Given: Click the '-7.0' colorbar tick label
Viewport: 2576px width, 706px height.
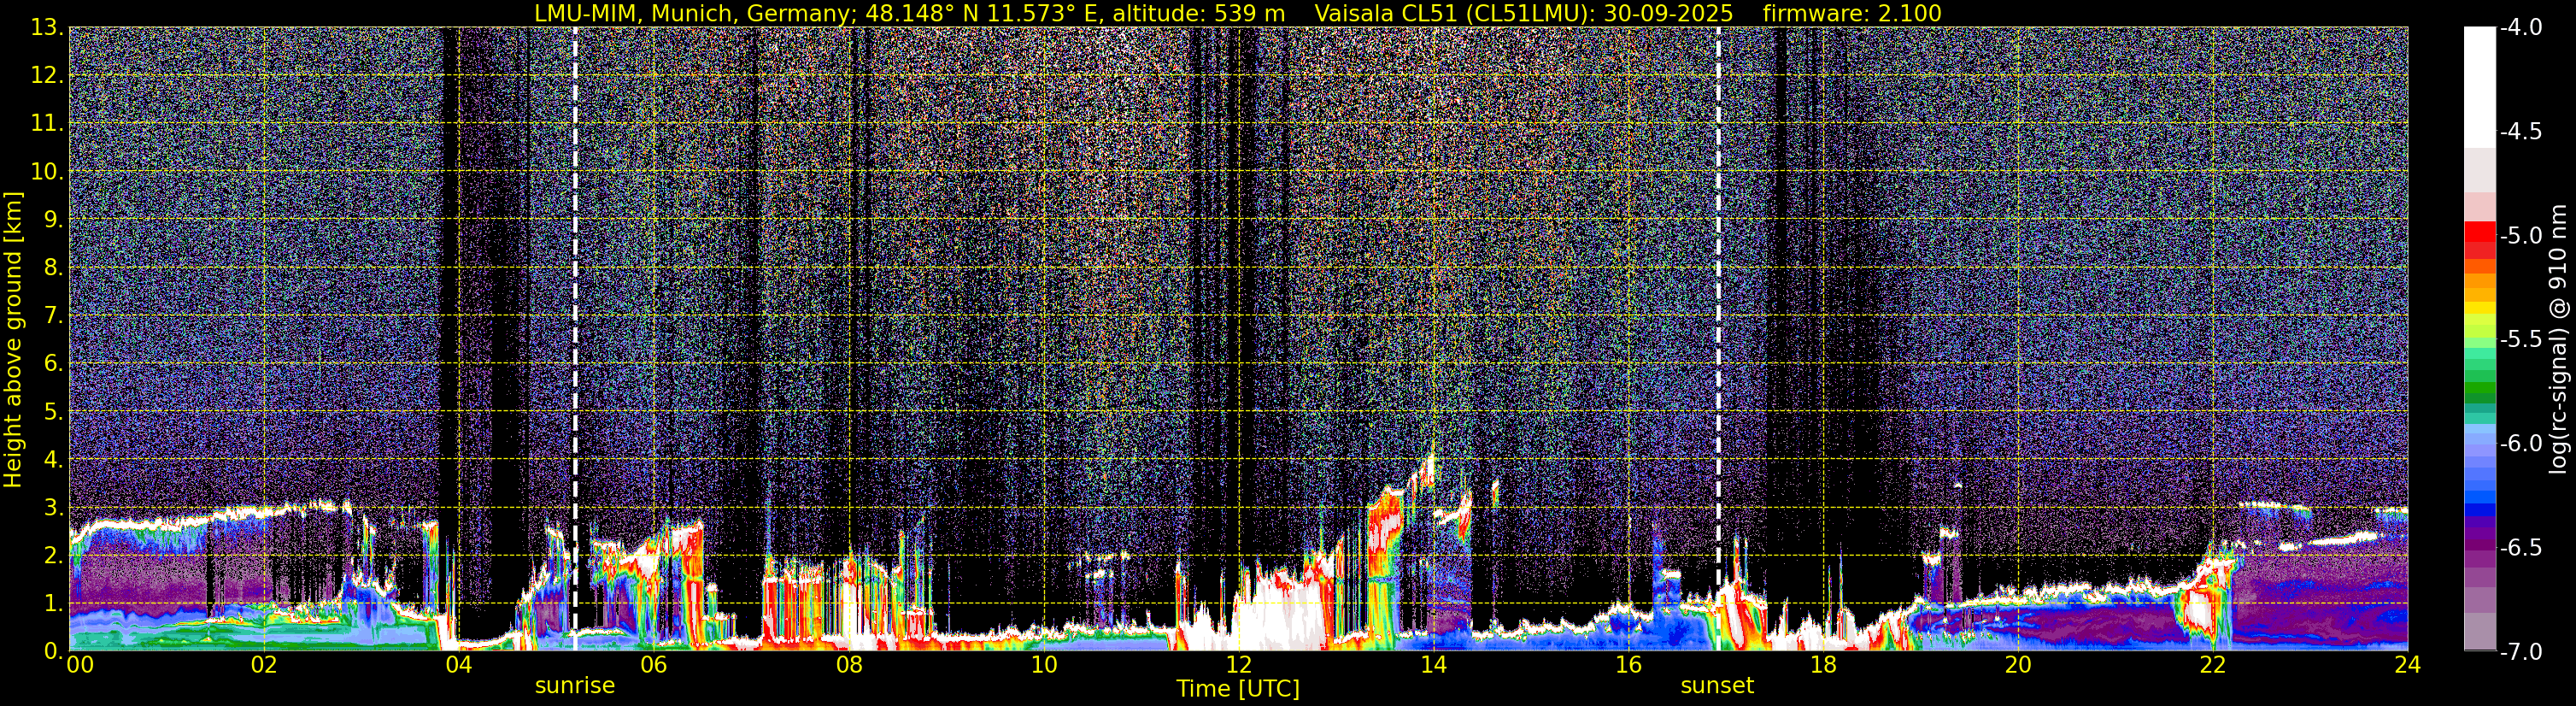Looking at the screenshot, I should coord(2520,652).
